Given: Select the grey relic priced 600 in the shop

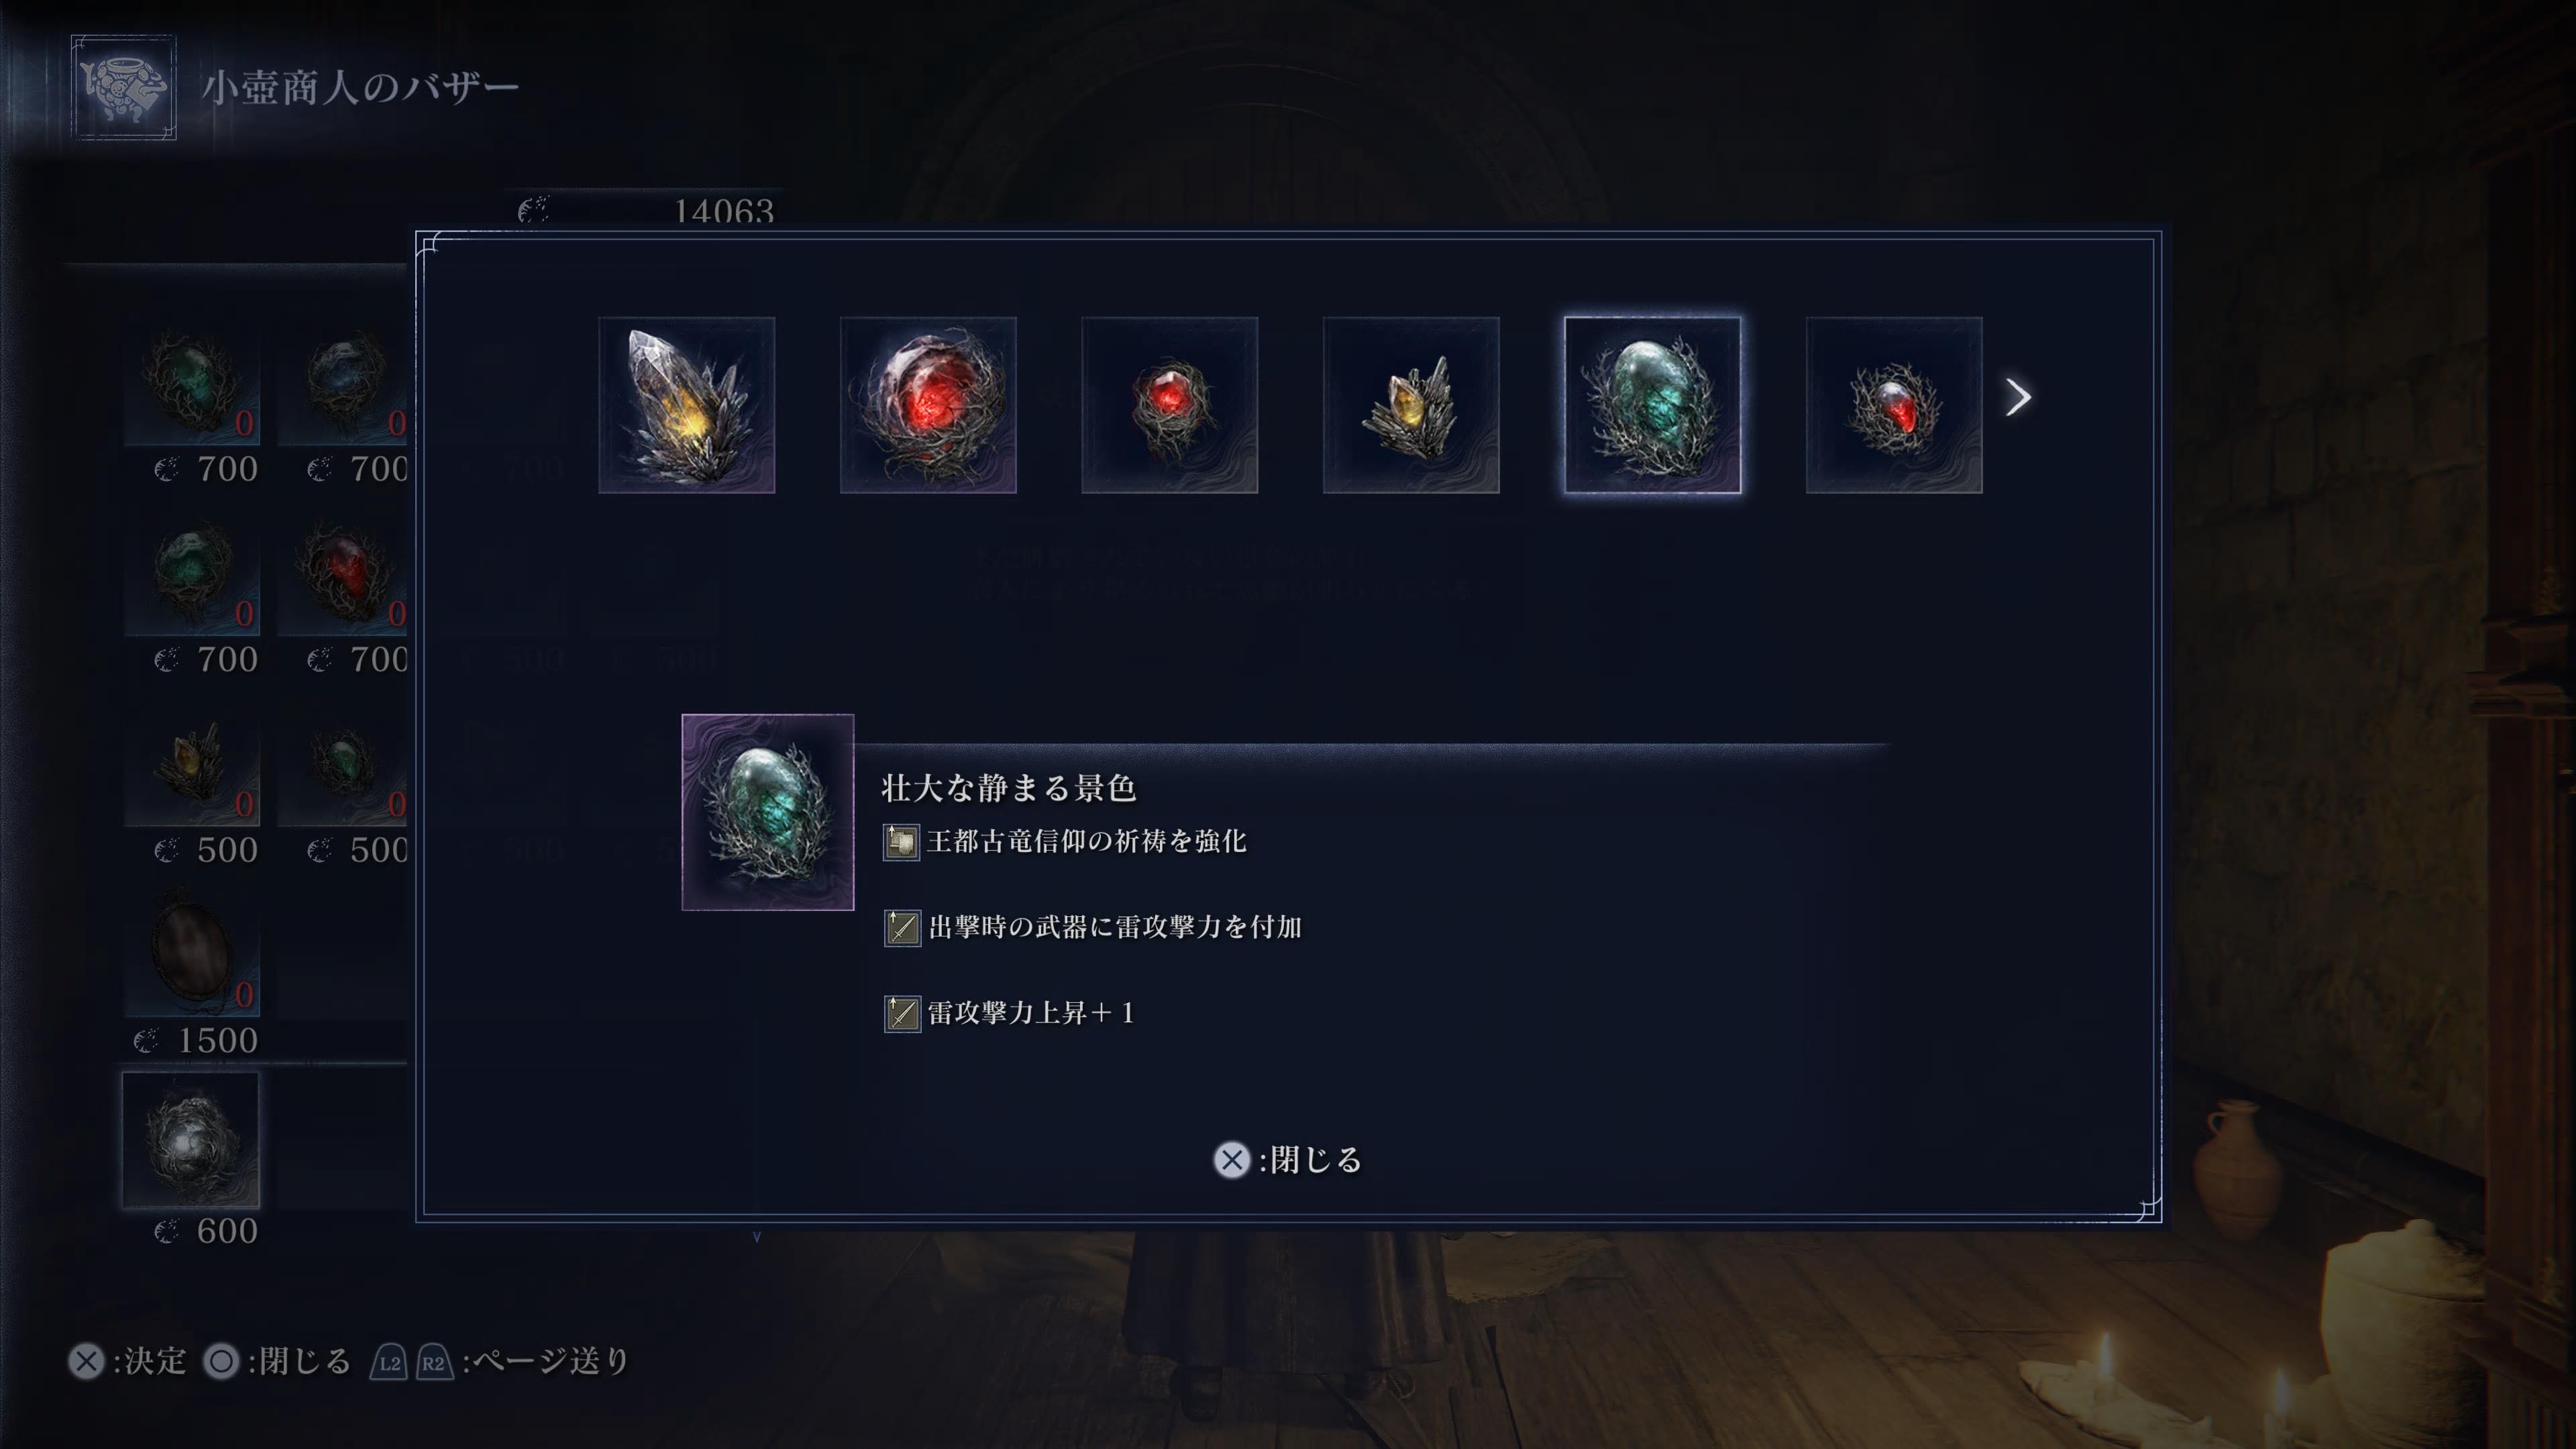Looking at the screenshot, I should tap(191, 1140).
